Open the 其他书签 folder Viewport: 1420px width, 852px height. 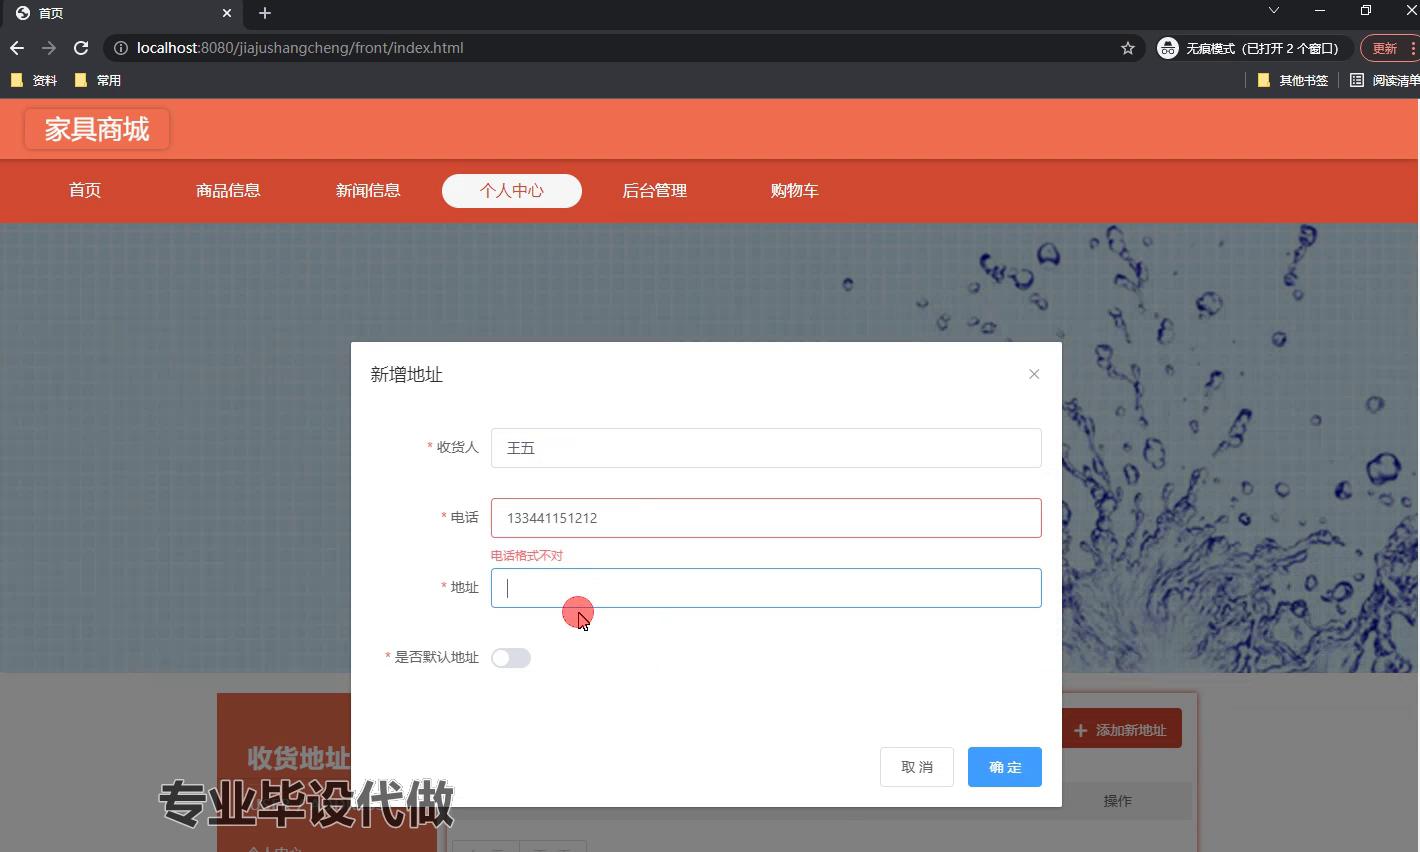point(1293,80)
